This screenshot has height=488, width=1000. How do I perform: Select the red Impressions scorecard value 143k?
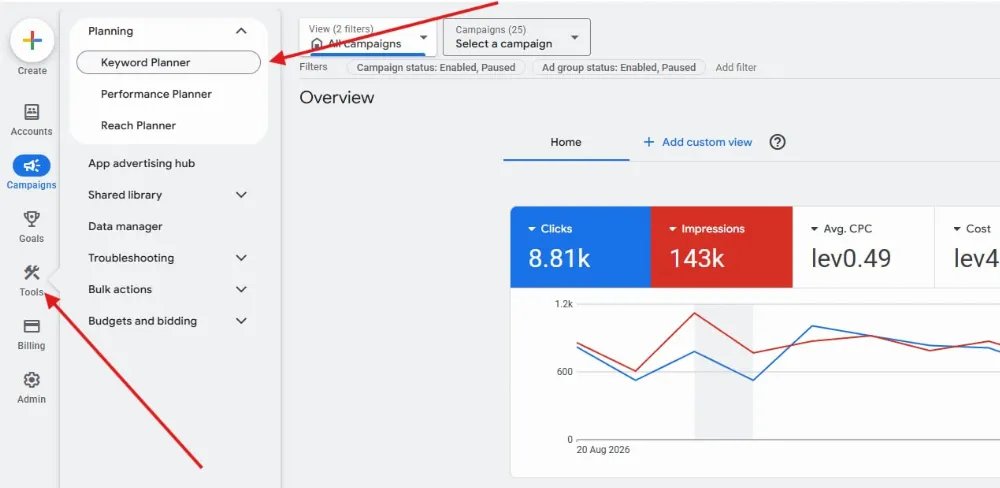pos(696,258)
